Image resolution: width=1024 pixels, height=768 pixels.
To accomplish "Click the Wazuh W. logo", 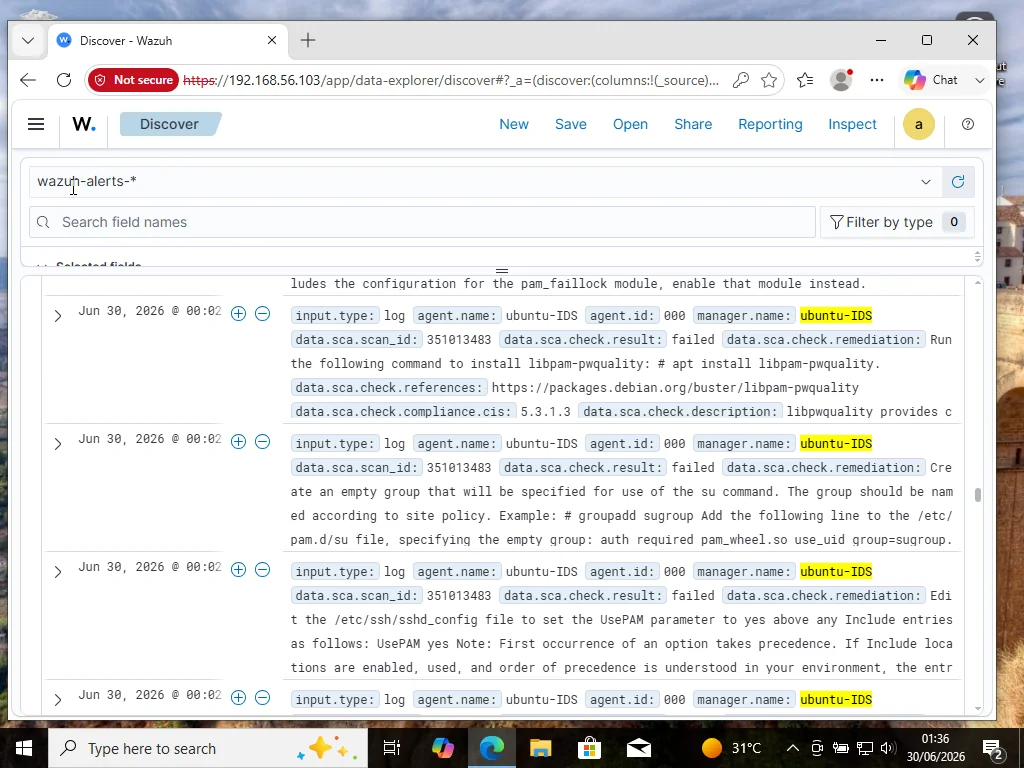I will pyautogui.click(x=84, y=124).
